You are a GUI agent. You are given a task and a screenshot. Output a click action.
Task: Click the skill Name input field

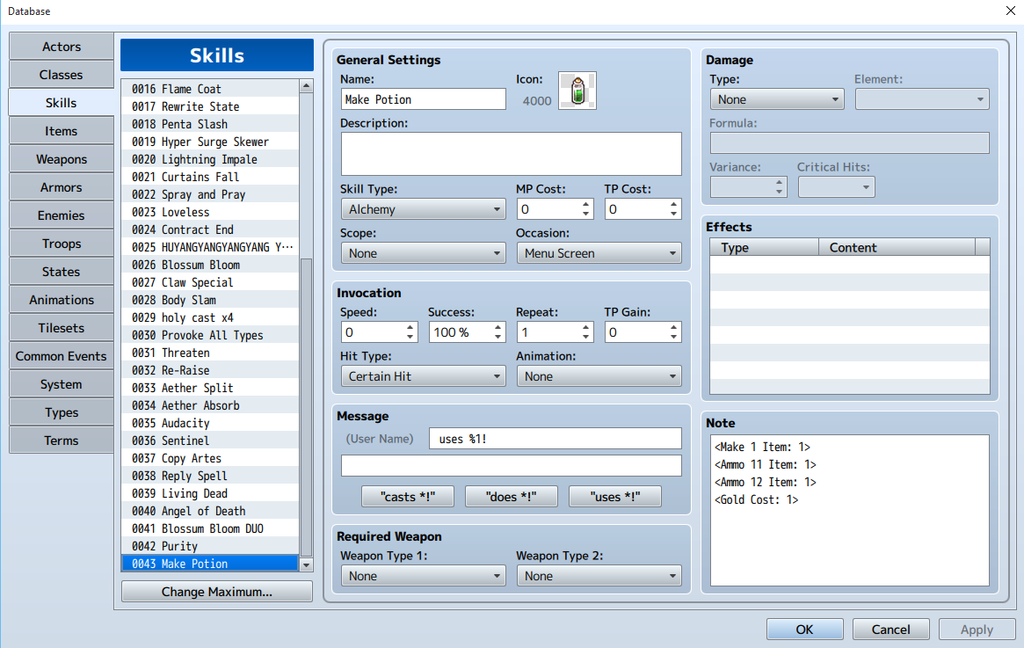(x=422, y=99)
